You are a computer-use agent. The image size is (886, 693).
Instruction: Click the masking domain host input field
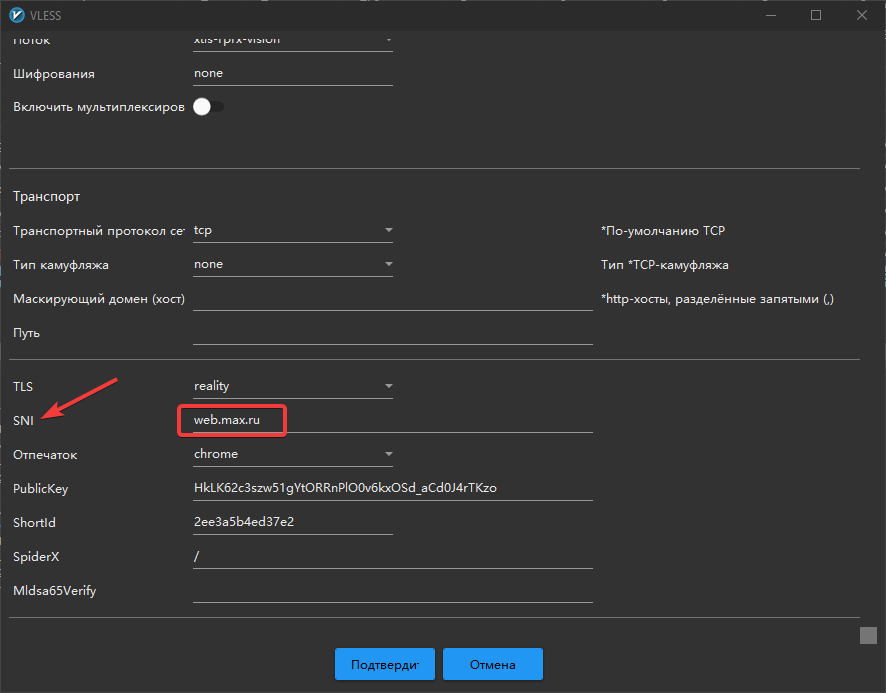[393, 299]
